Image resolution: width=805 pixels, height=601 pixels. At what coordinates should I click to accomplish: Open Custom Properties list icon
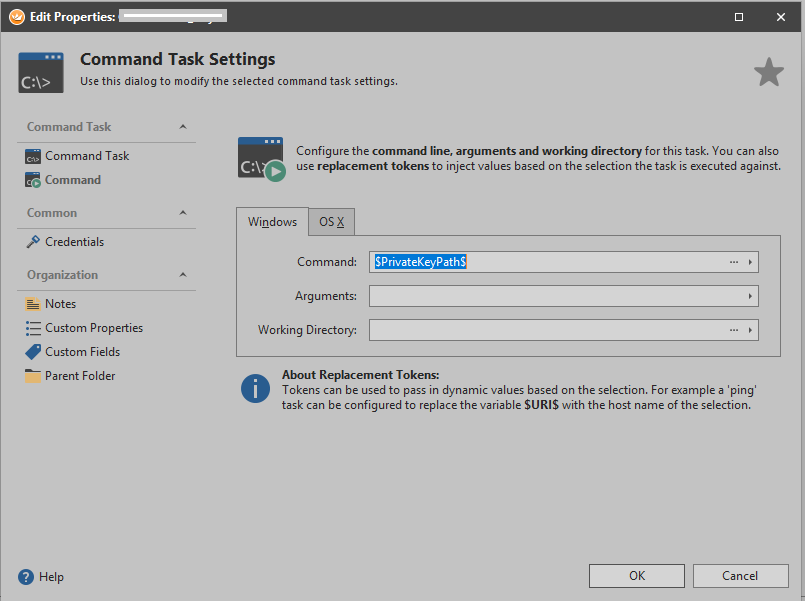pyautogui.click(x=33, y=328)
